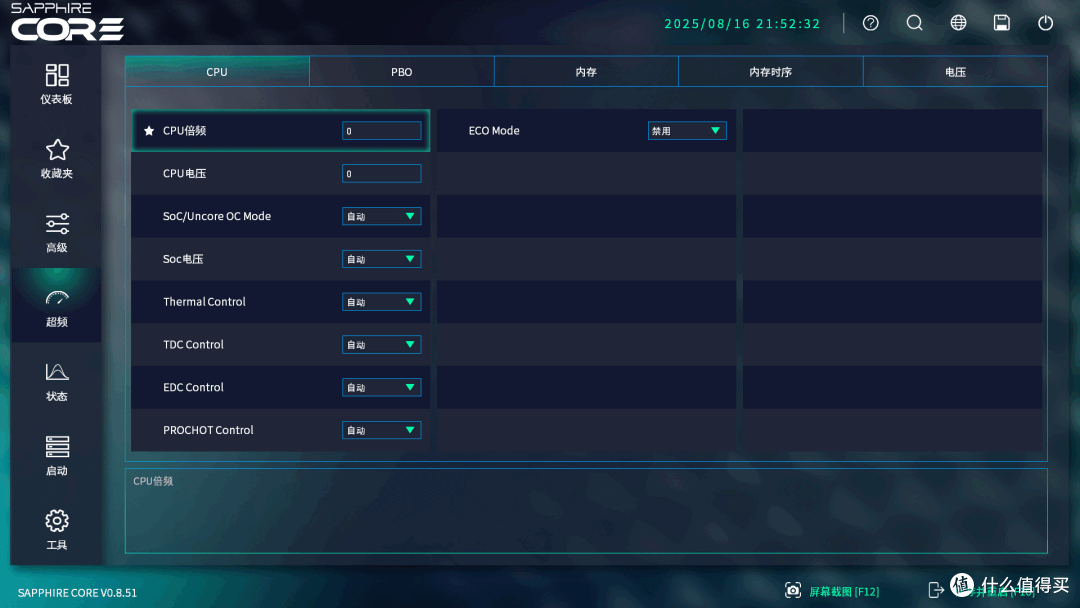Click the CPU电压 value input field
The width and height of the screenshot is (1080, 608).
pos(382,174)
